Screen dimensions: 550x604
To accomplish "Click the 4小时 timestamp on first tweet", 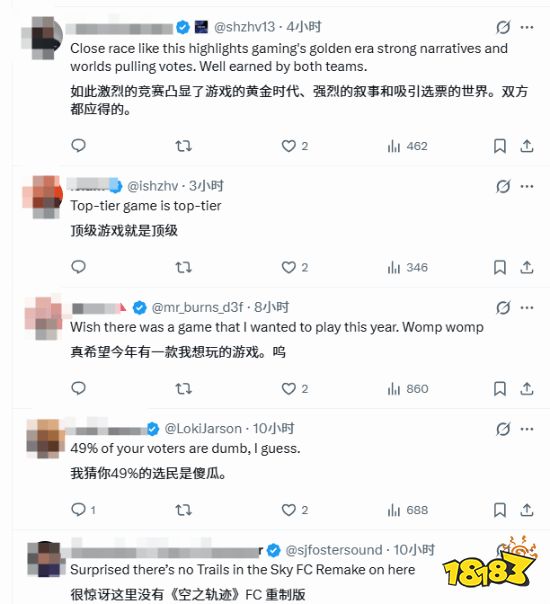I will click(x=304, y=27).
